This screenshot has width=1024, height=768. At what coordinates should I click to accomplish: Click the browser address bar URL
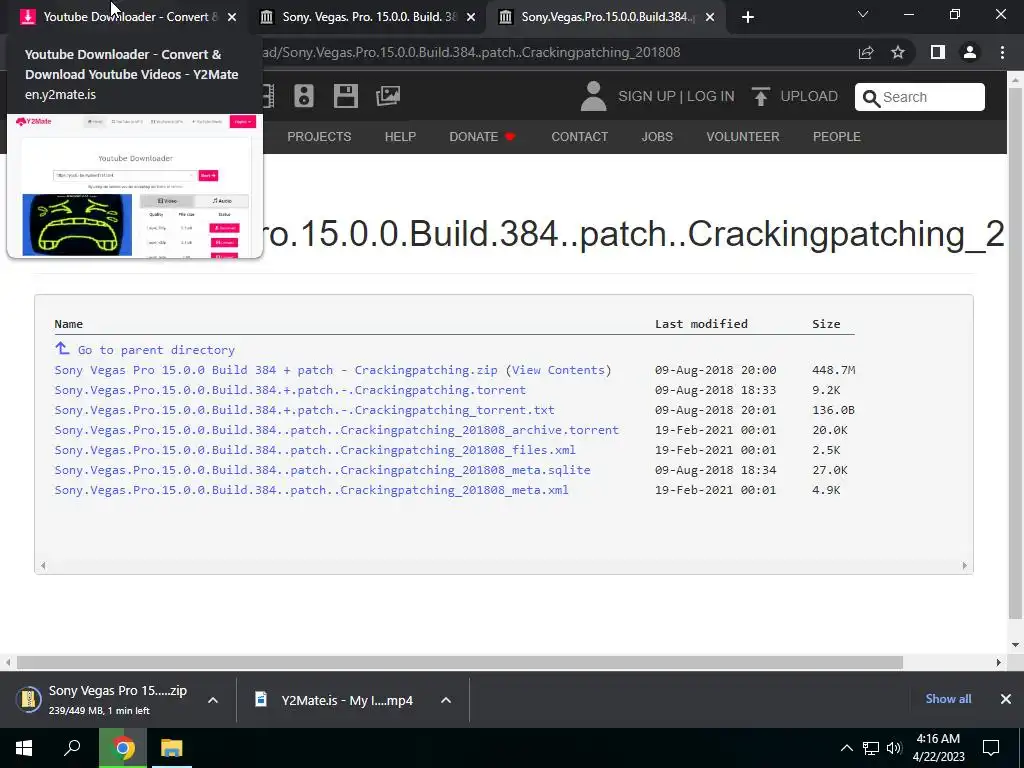(471, 52)
